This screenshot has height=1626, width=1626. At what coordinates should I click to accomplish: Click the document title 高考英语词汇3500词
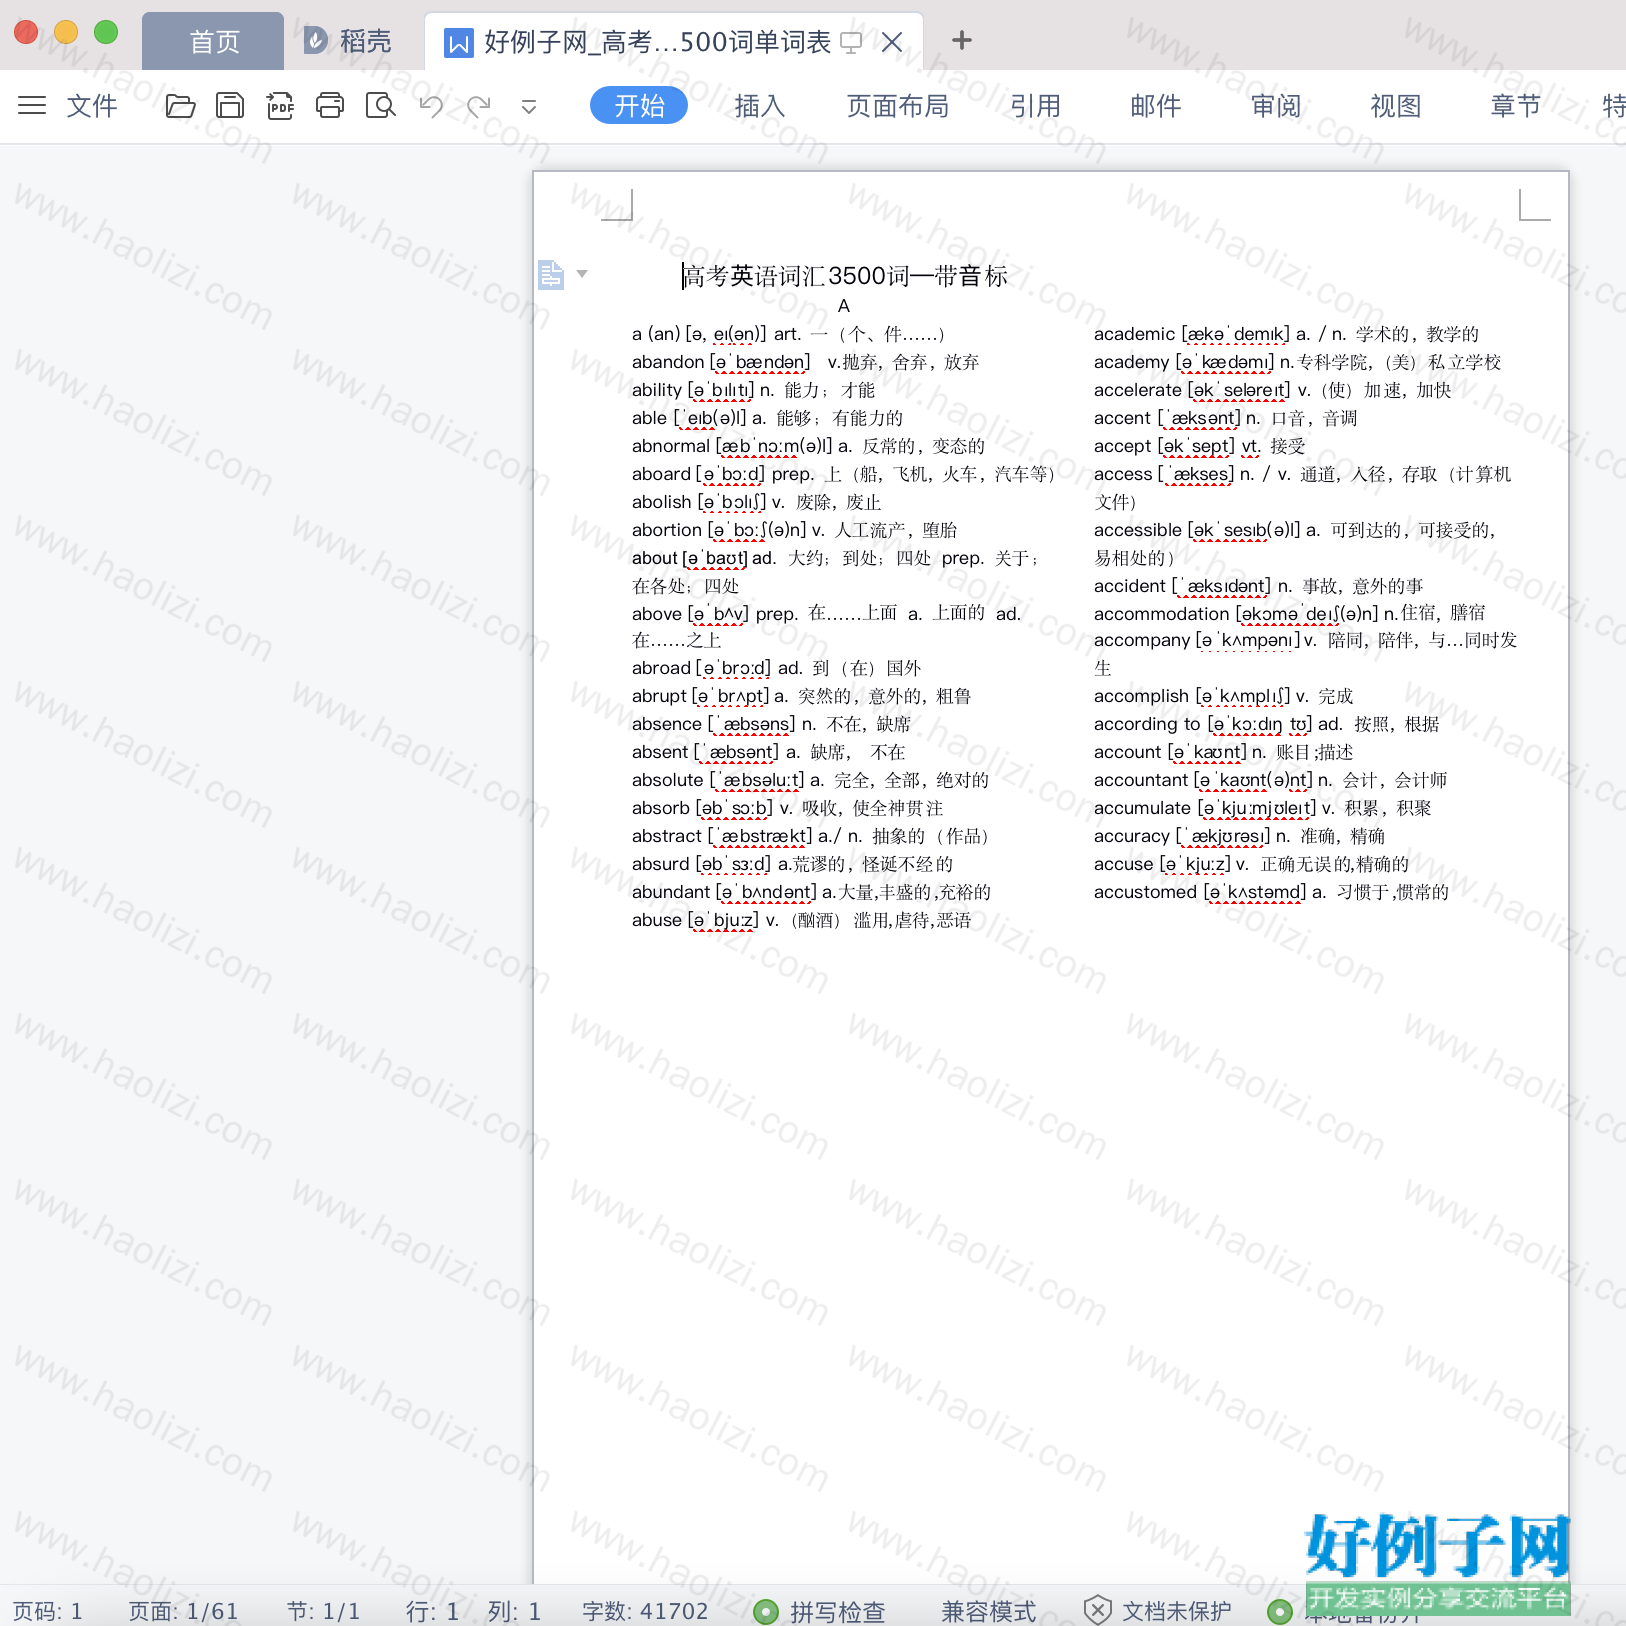pos(845,276)
